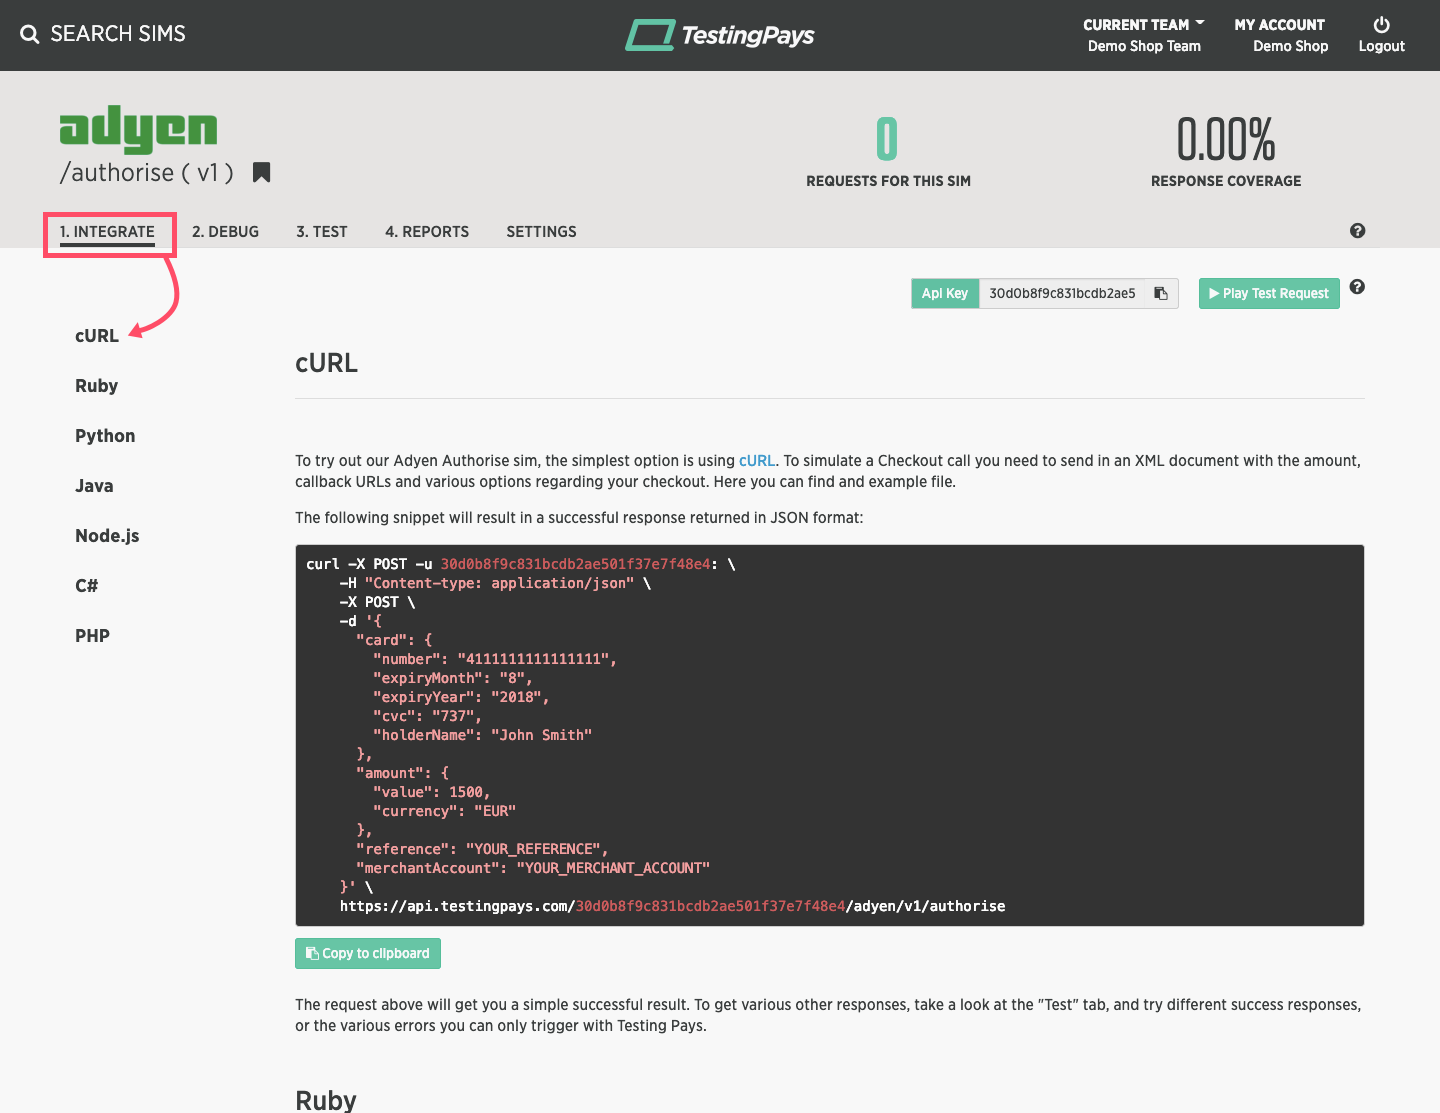
Task: Select Node.js in the language sidebar
Action: click(107, 536)
